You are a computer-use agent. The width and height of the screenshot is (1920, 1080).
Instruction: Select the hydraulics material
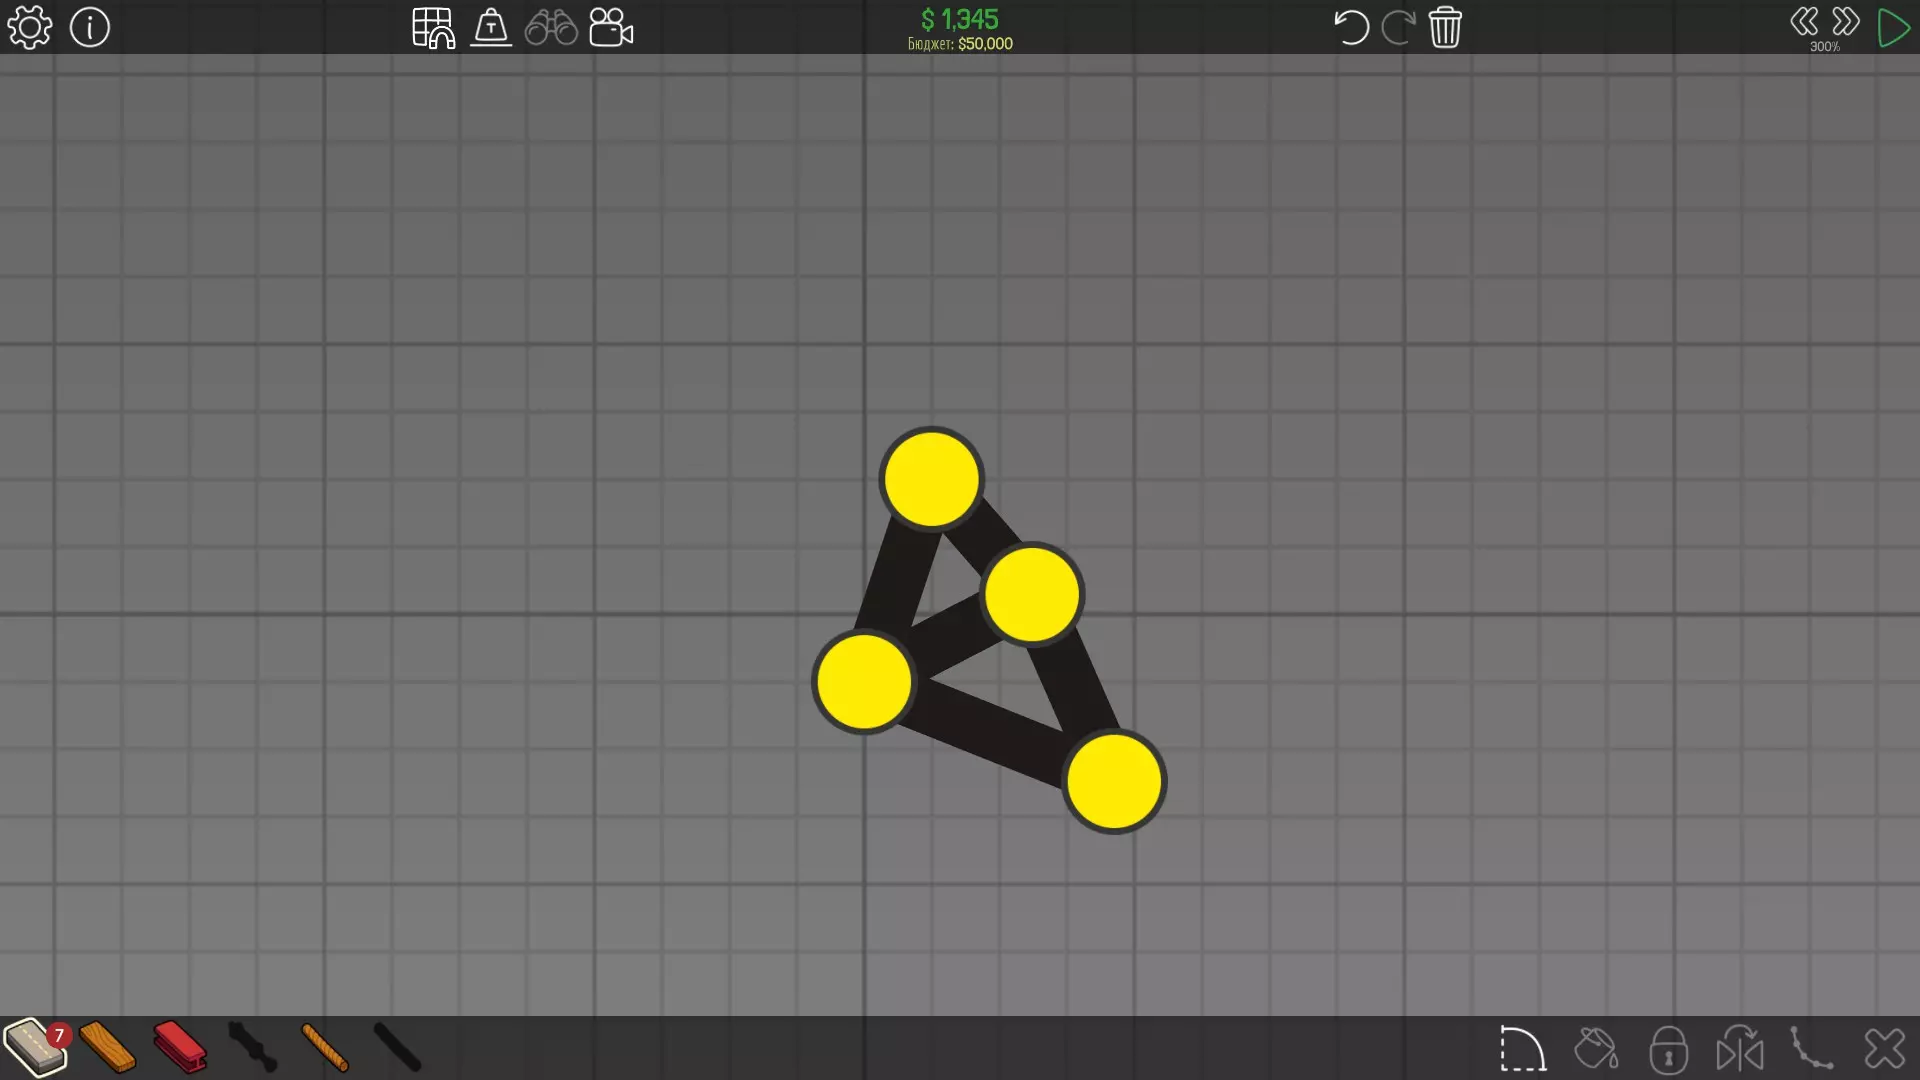click(252, 1047)
